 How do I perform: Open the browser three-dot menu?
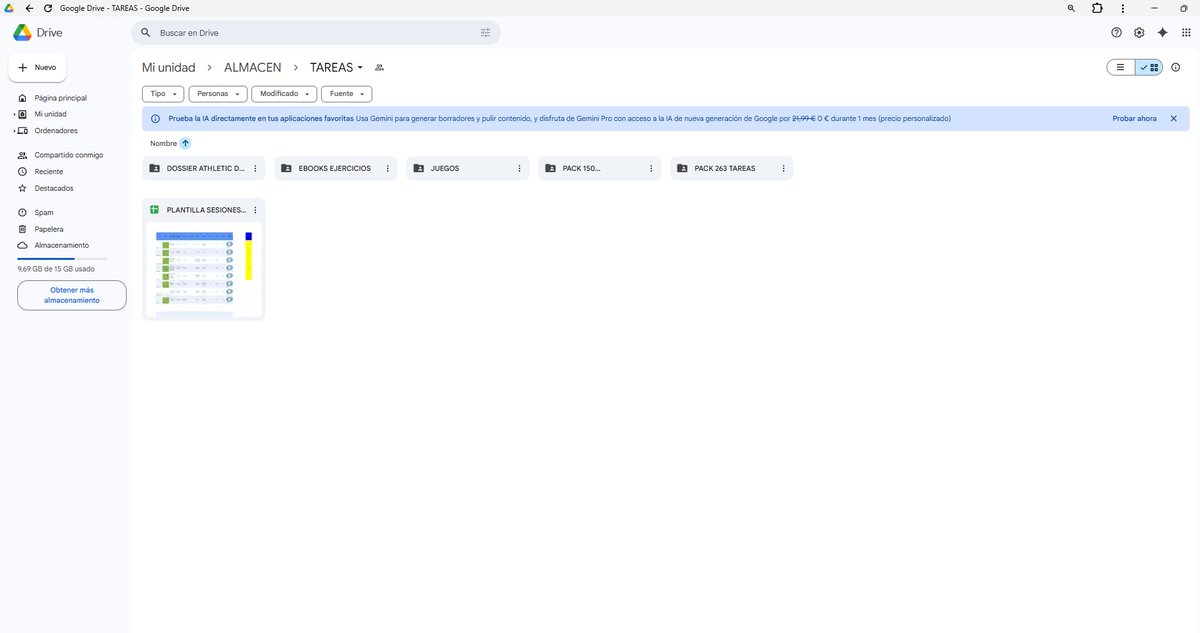[x=1123, y=7]
